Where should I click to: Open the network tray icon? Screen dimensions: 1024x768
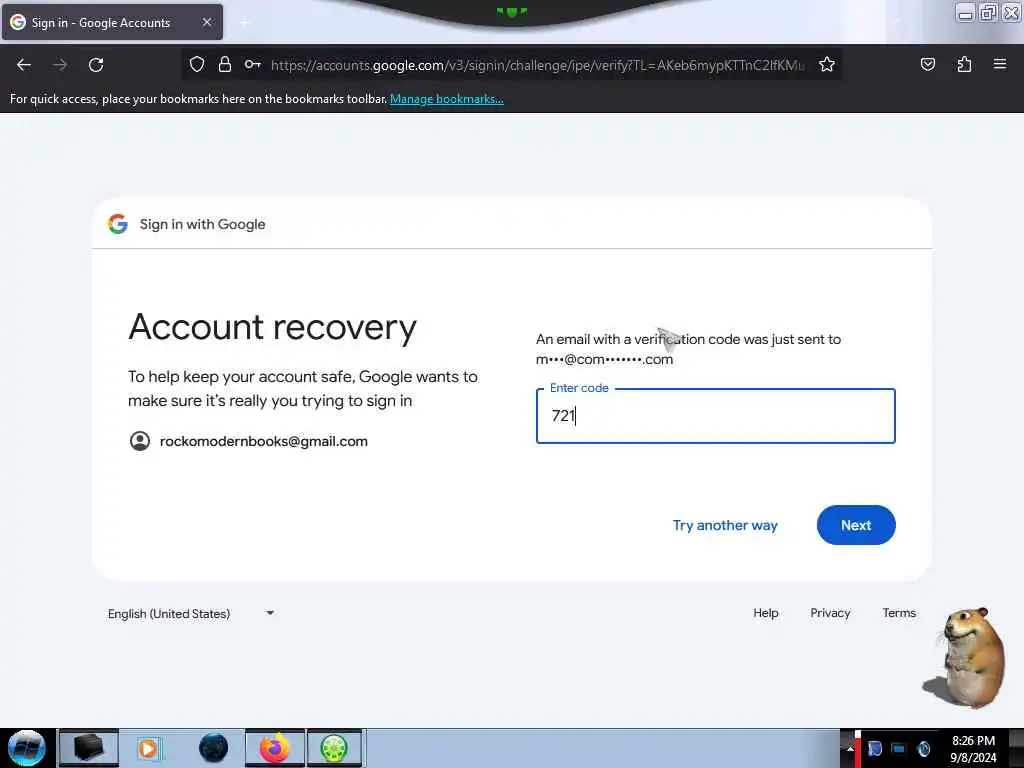pyautogui.click(x=899, y=748)
